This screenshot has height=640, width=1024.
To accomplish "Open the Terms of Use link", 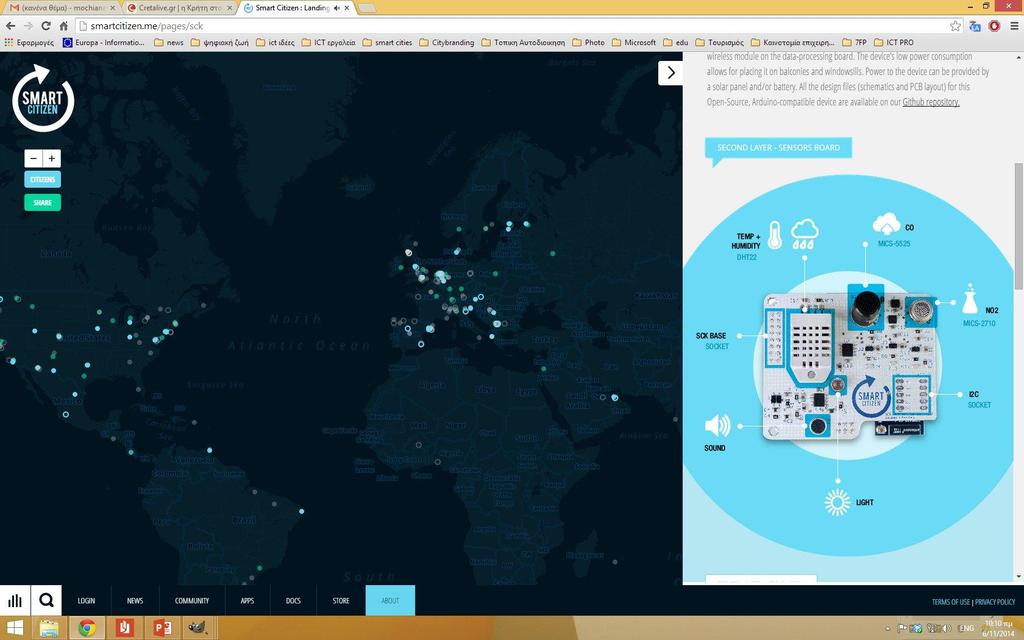I will (951, 601).
